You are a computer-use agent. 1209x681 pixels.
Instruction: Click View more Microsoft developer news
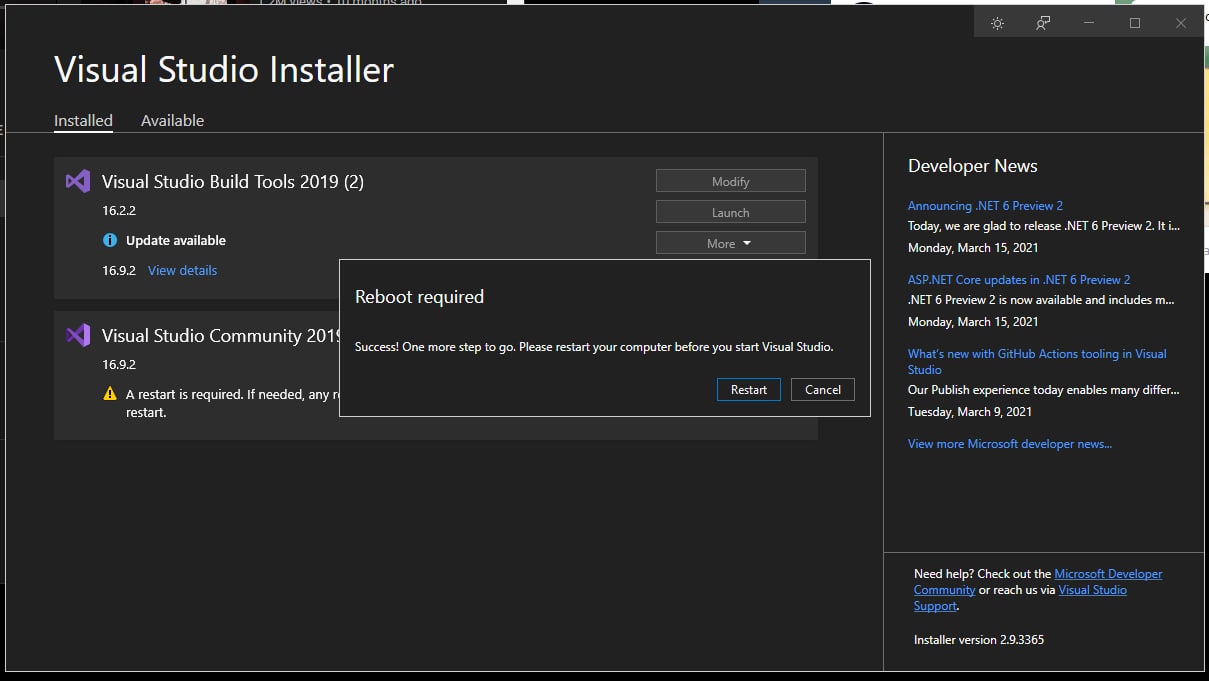pyautogui.click(x=1010, y=443)
